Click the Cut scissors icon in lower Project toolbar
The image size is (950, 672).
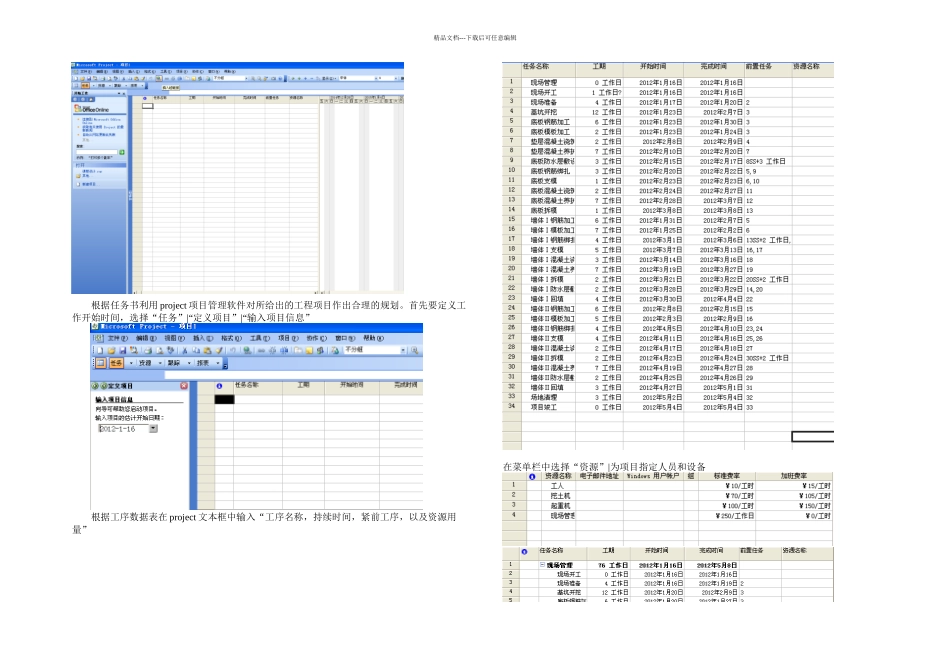pos(184,350)
